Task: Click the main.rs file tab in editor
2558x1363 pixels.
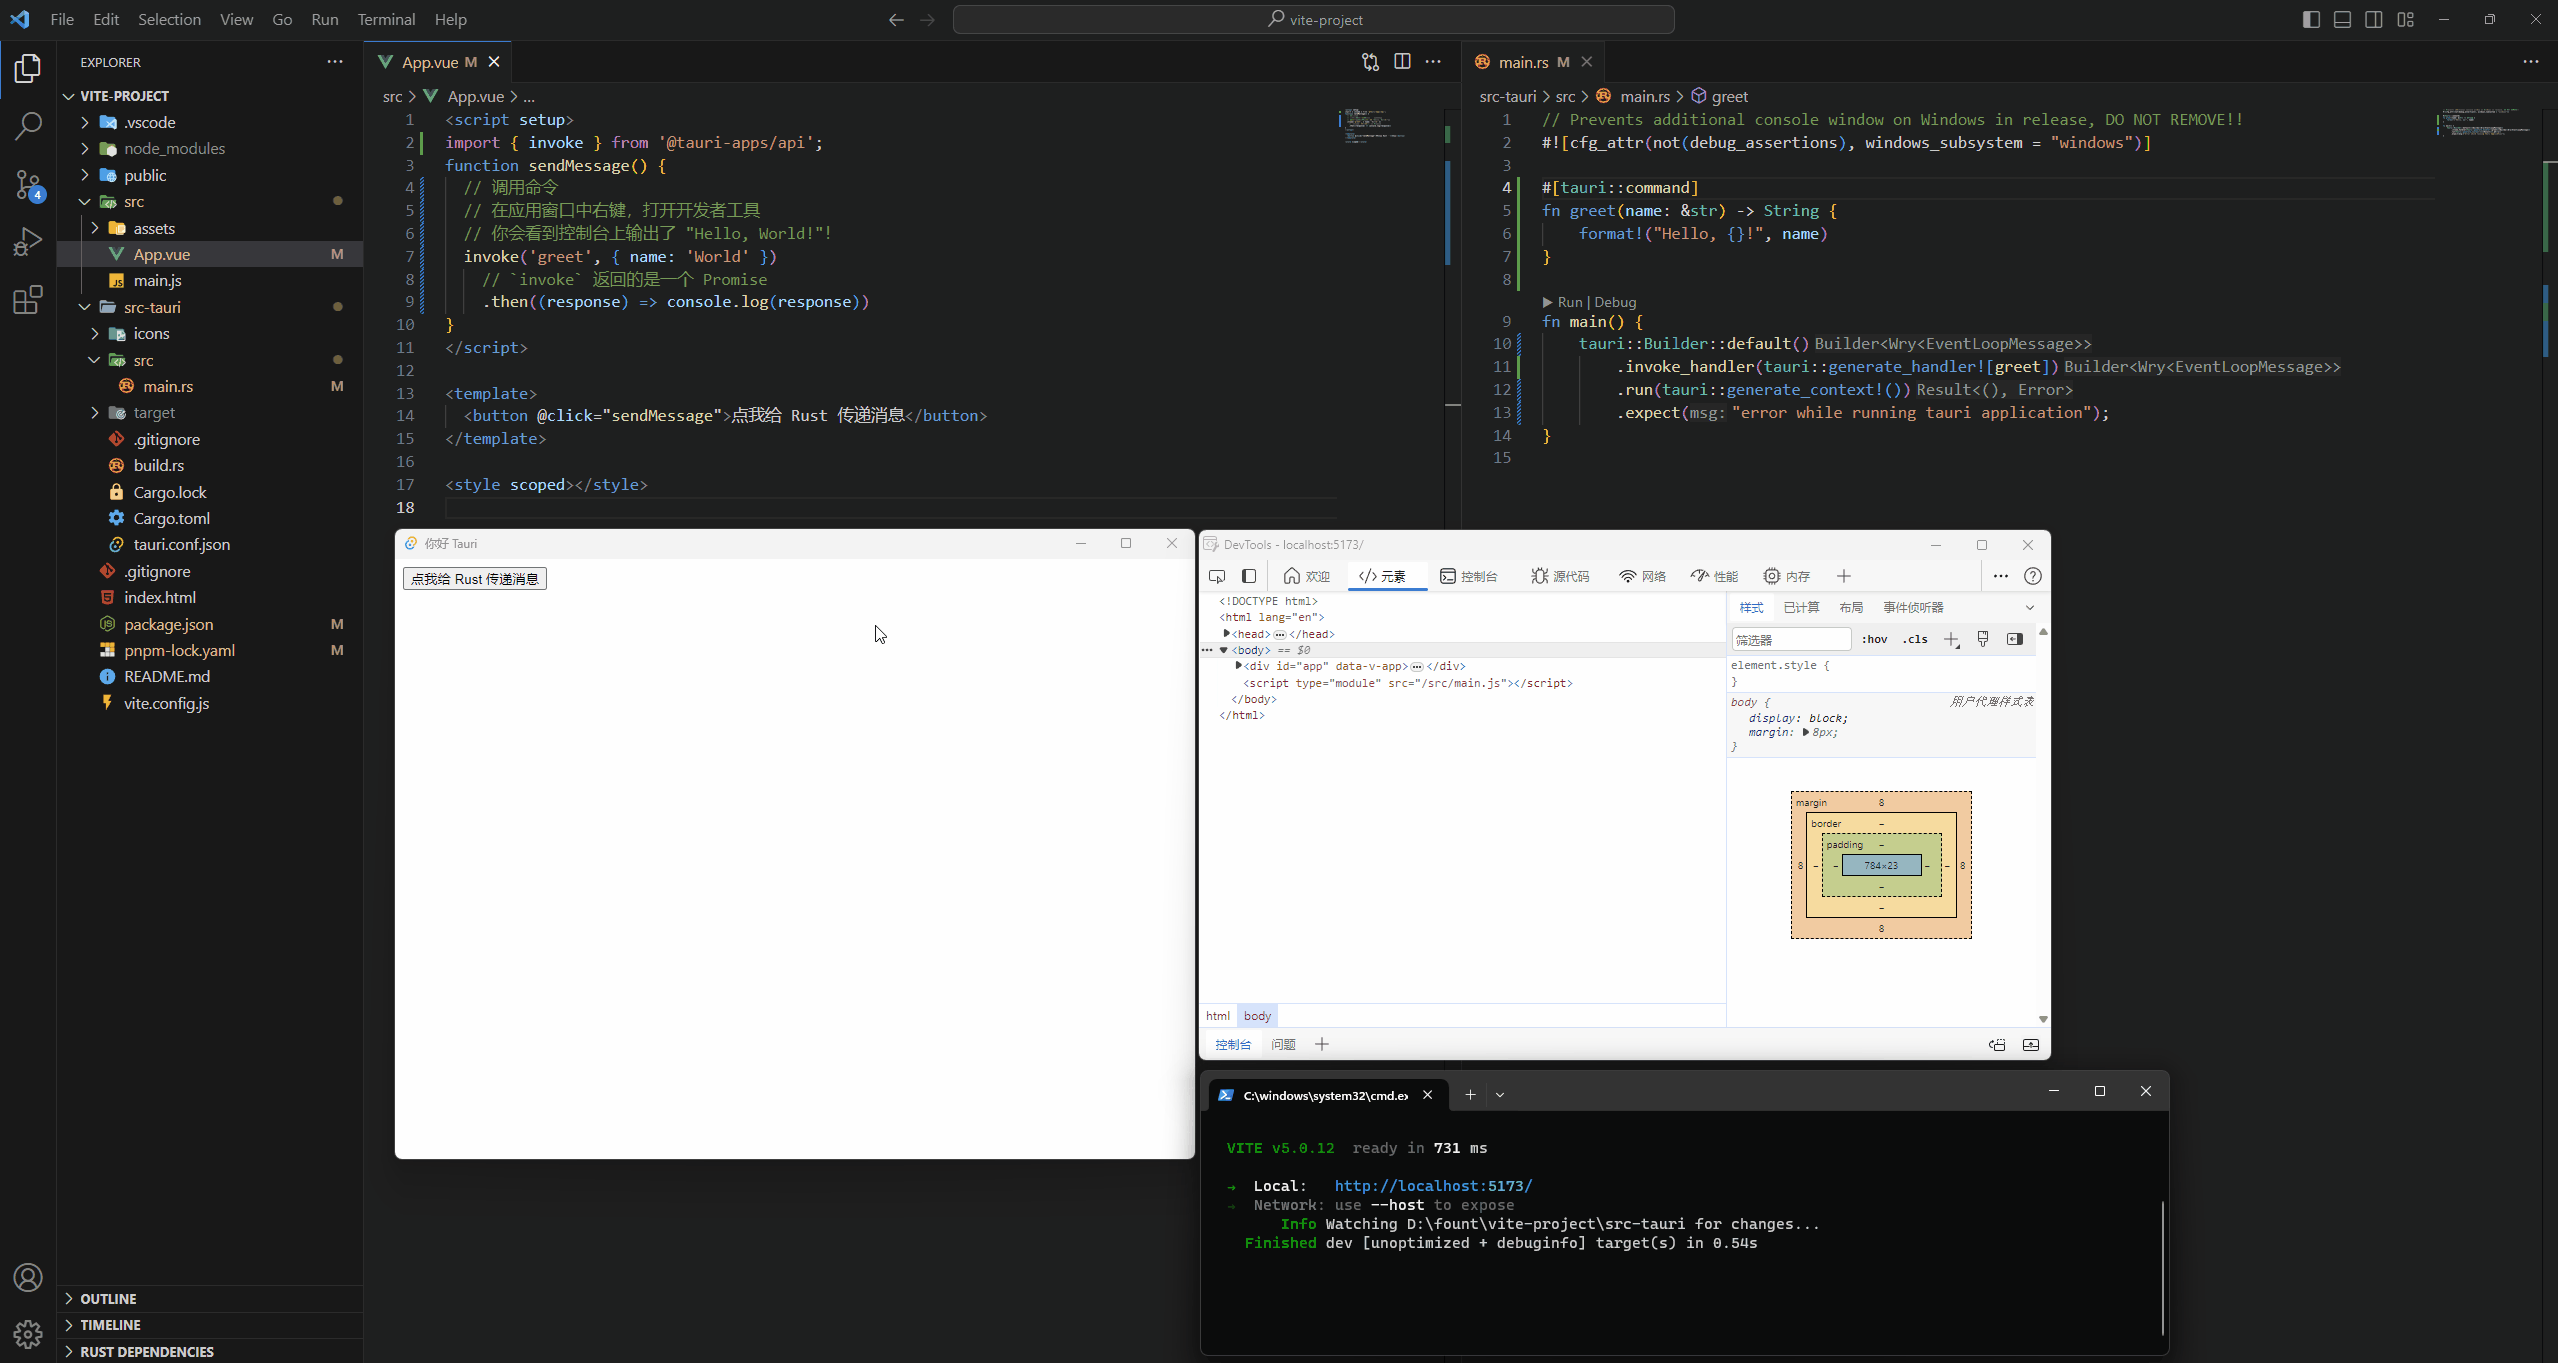Action: point(1523,61)
